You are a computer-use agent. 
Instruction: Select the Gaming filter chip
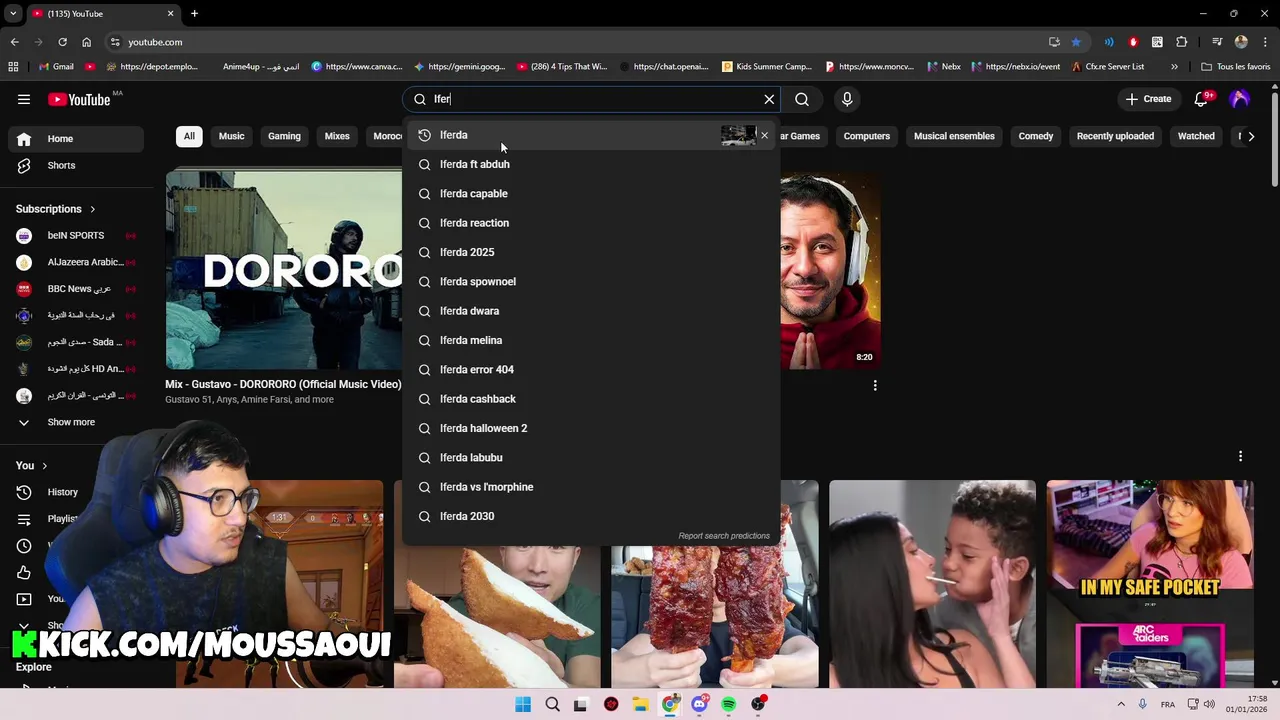(284, 136)
